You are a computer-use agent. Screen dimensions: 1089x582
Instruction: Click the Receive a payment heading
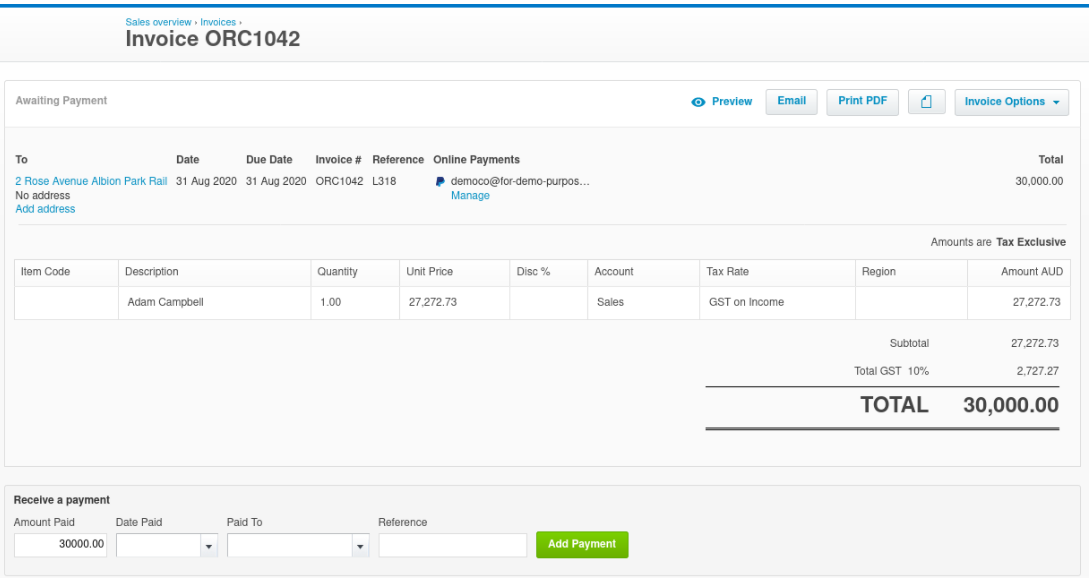pyautogui.click(x=62, y=501)
